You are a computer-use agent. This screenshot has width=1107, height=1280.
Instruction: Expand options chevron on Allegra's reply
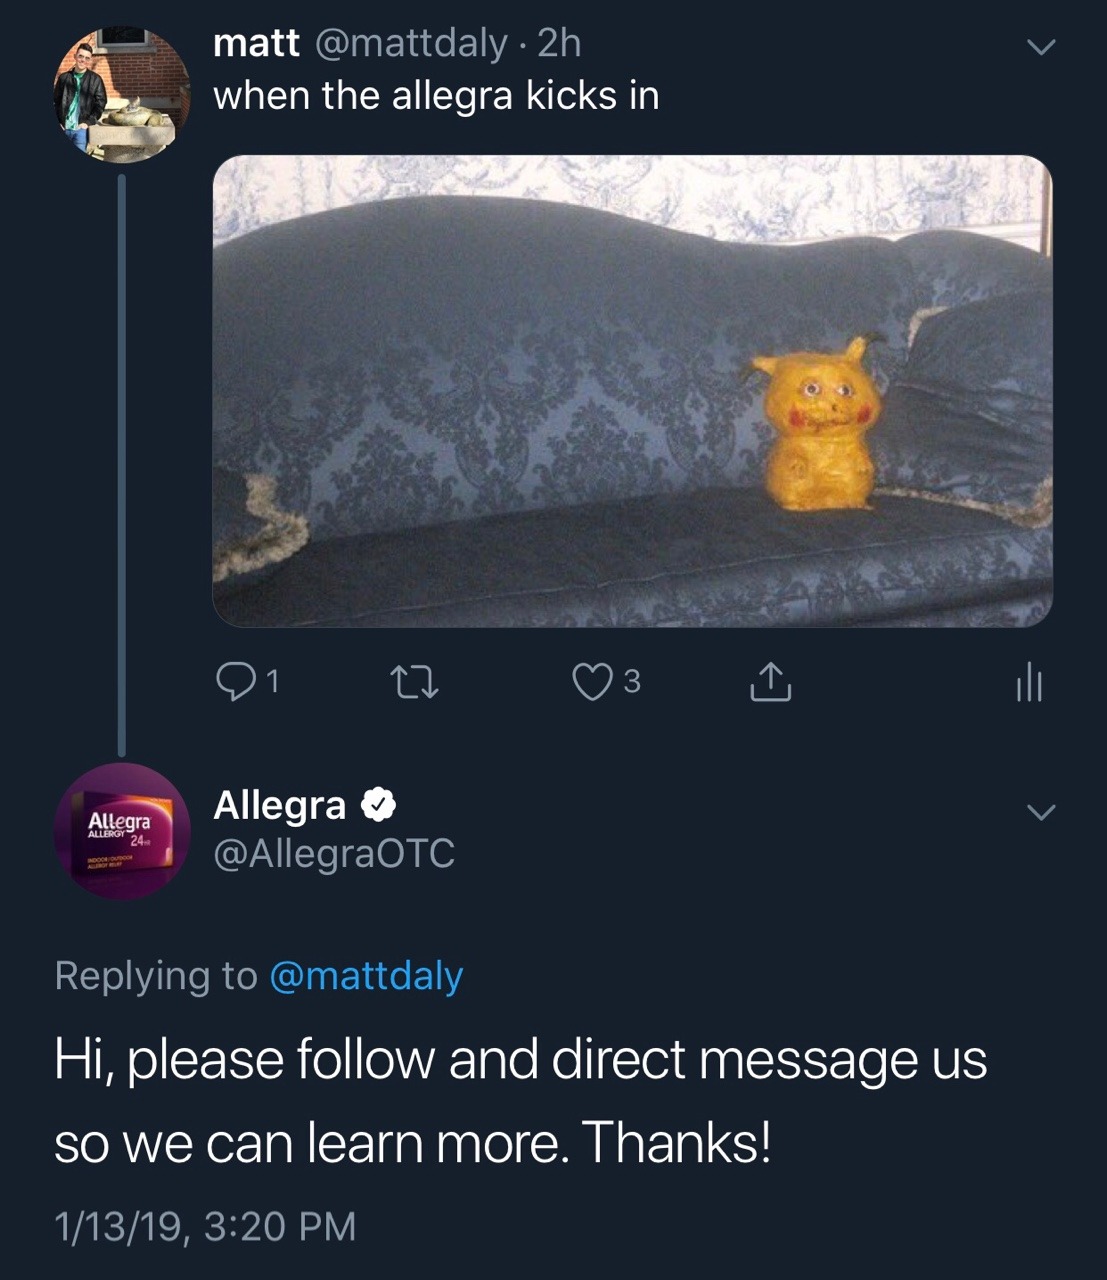[x=1041, y=812]
